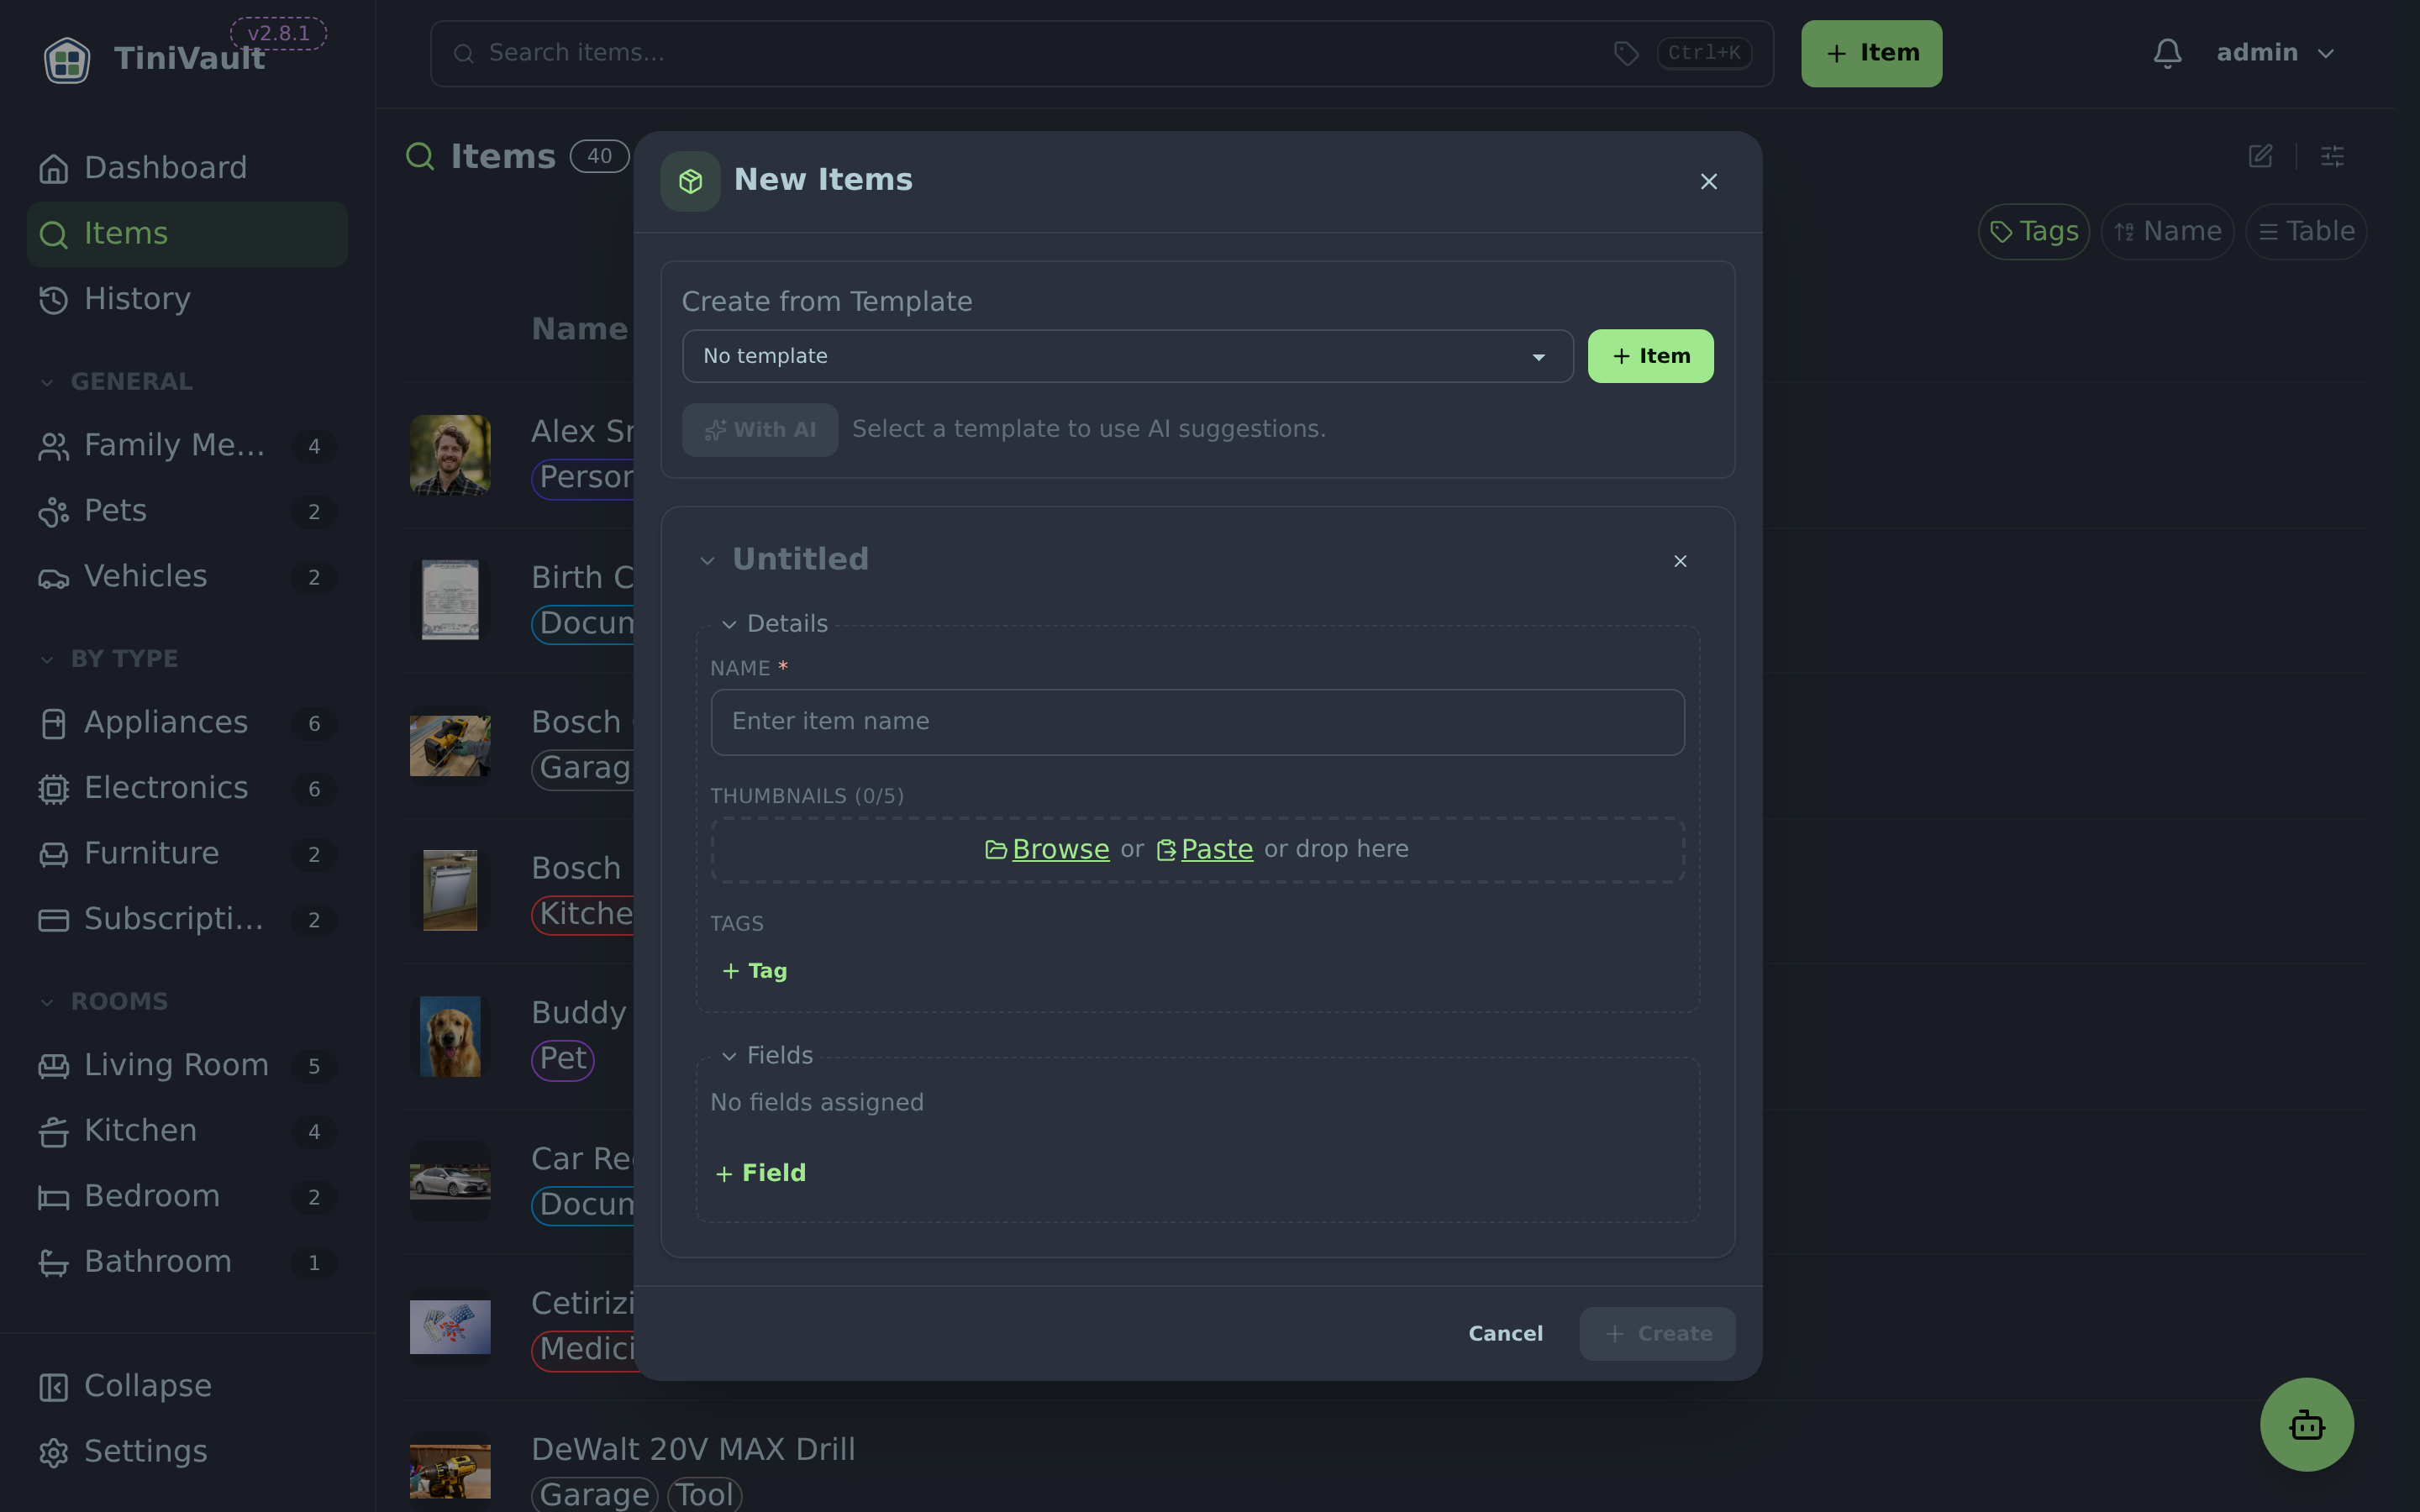Screen dimensions: 2420x1512
Task: Click the TiniVault logo icon
Action: (67, 59)
